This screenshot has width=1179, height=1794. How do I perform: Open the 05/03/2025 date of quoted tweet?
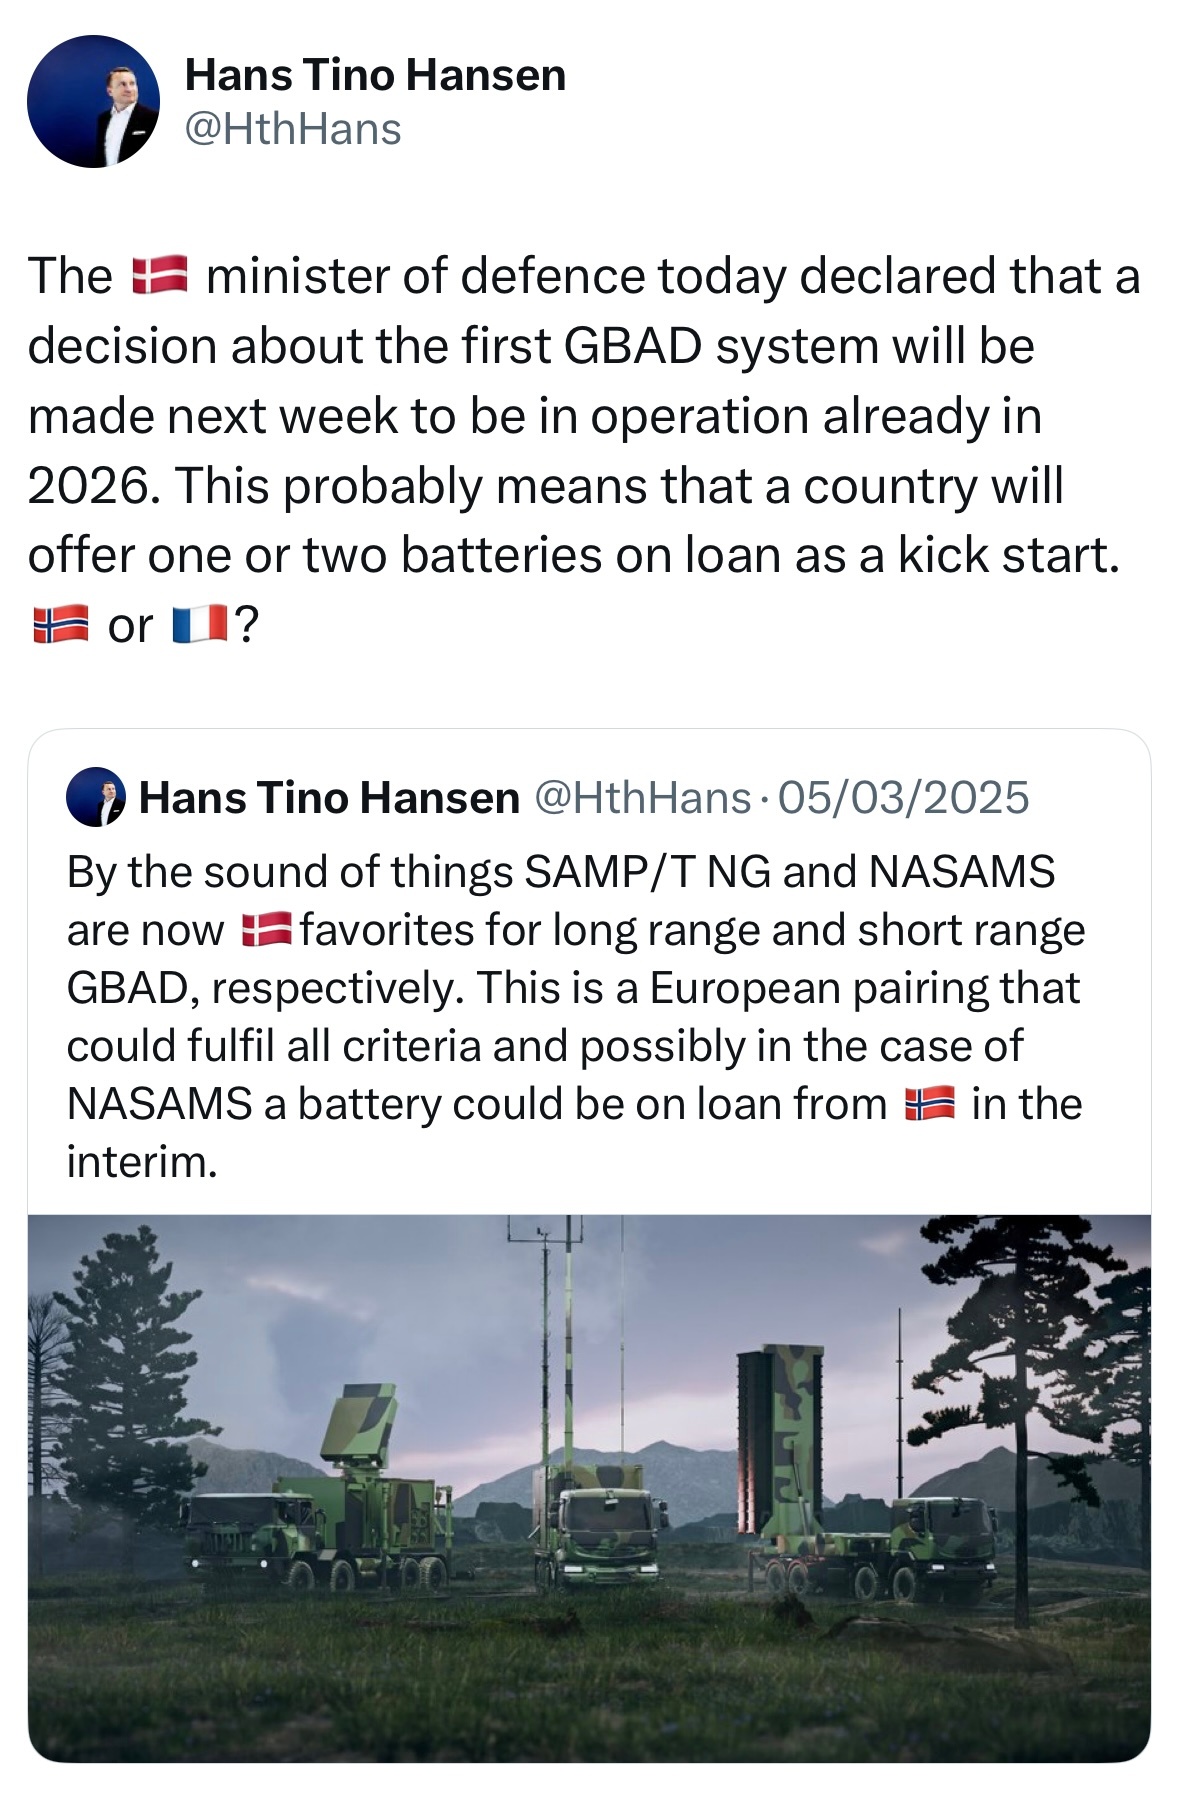pos(903,797)
